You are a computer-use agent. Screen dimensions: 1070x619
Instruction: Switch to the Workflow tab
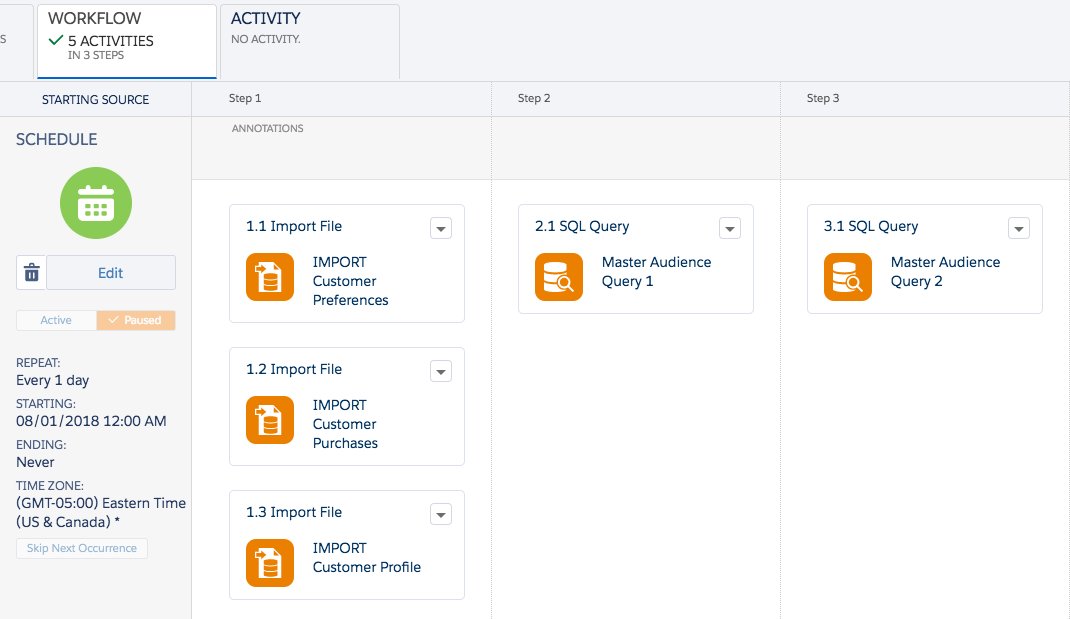[126, 40]
